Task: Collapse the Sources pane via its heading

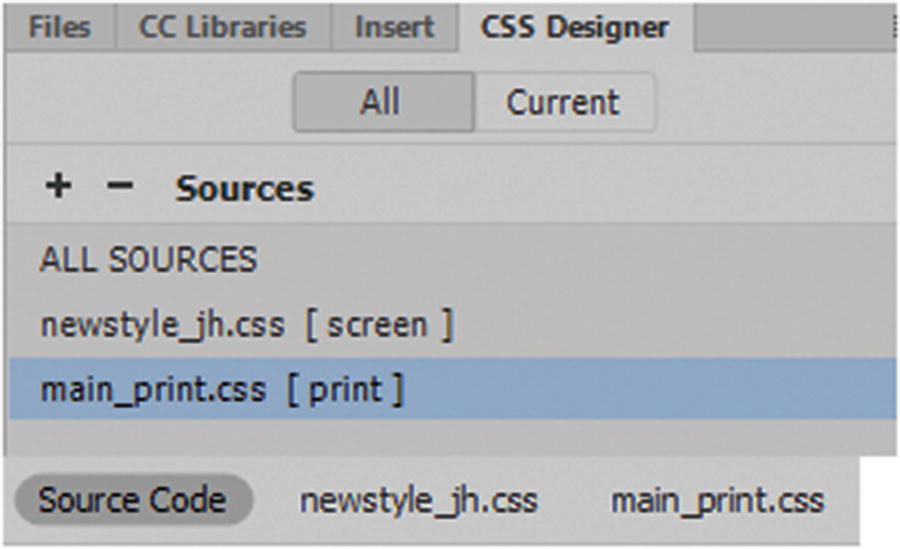Action: pyautogui.click(x=245, y=189)
